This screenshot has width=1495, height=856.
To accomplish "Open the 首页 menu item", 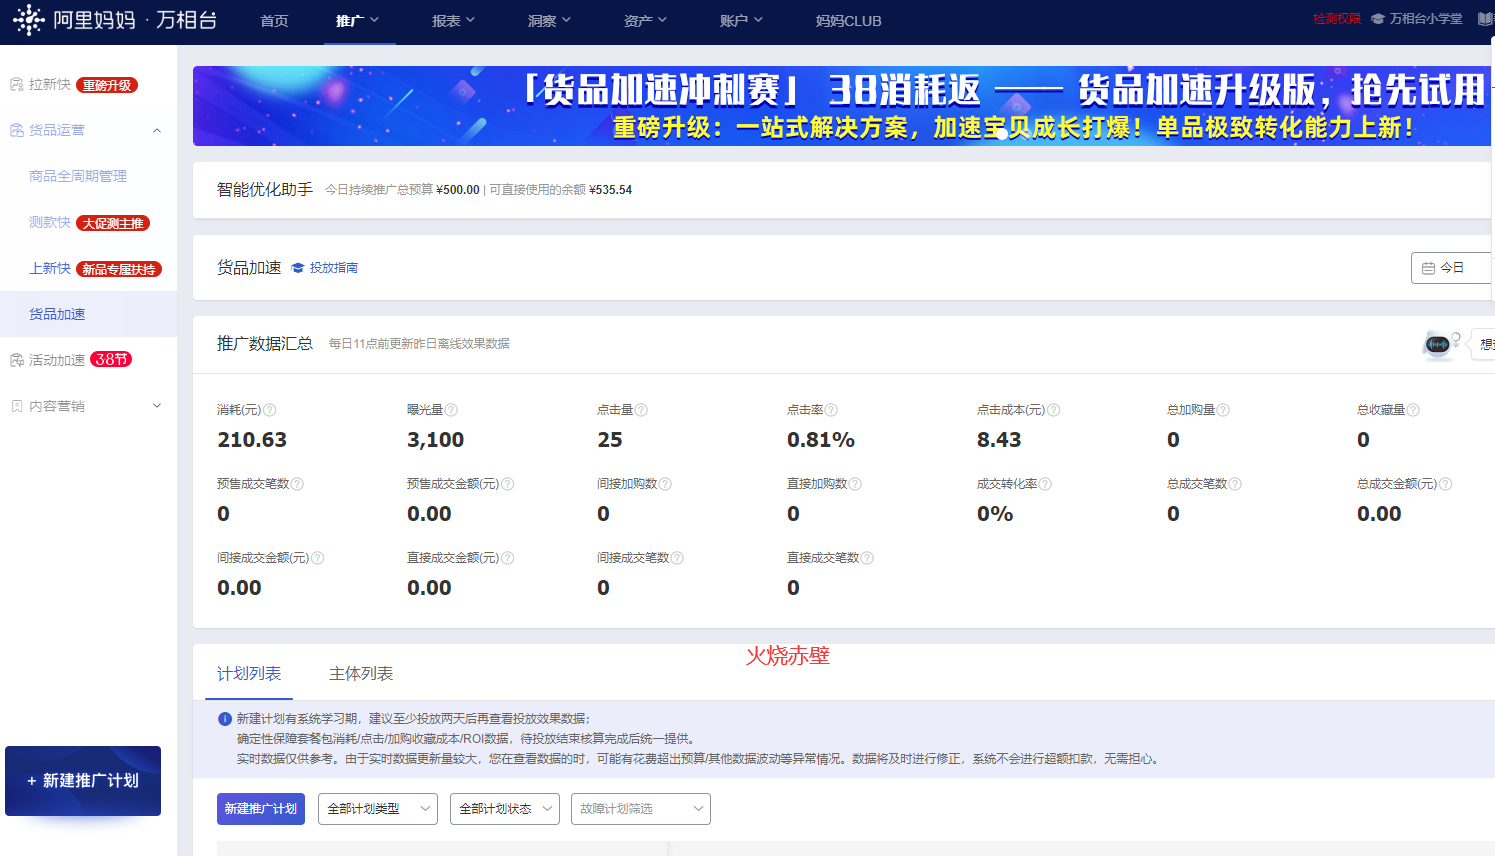I will pos(274,21).
